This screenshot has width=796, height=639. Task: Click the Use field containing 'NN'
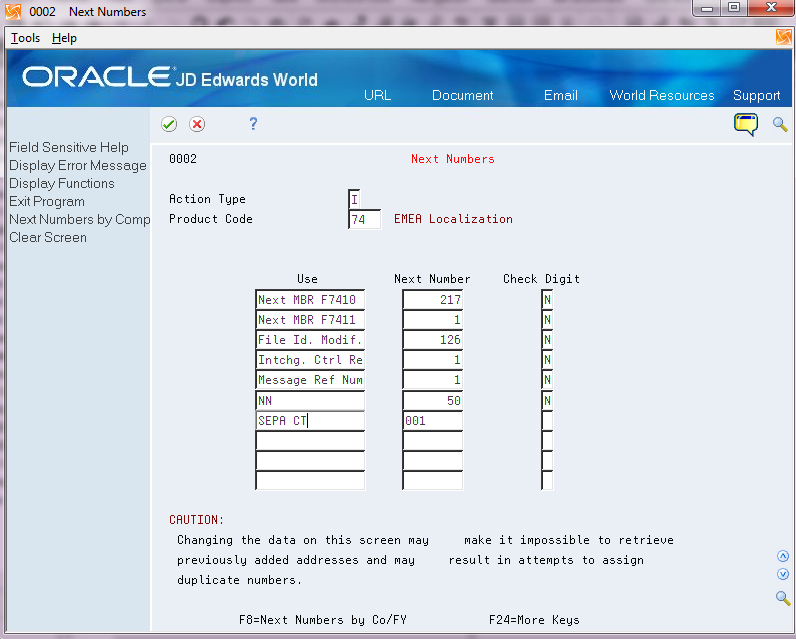(x=310, y=400)
